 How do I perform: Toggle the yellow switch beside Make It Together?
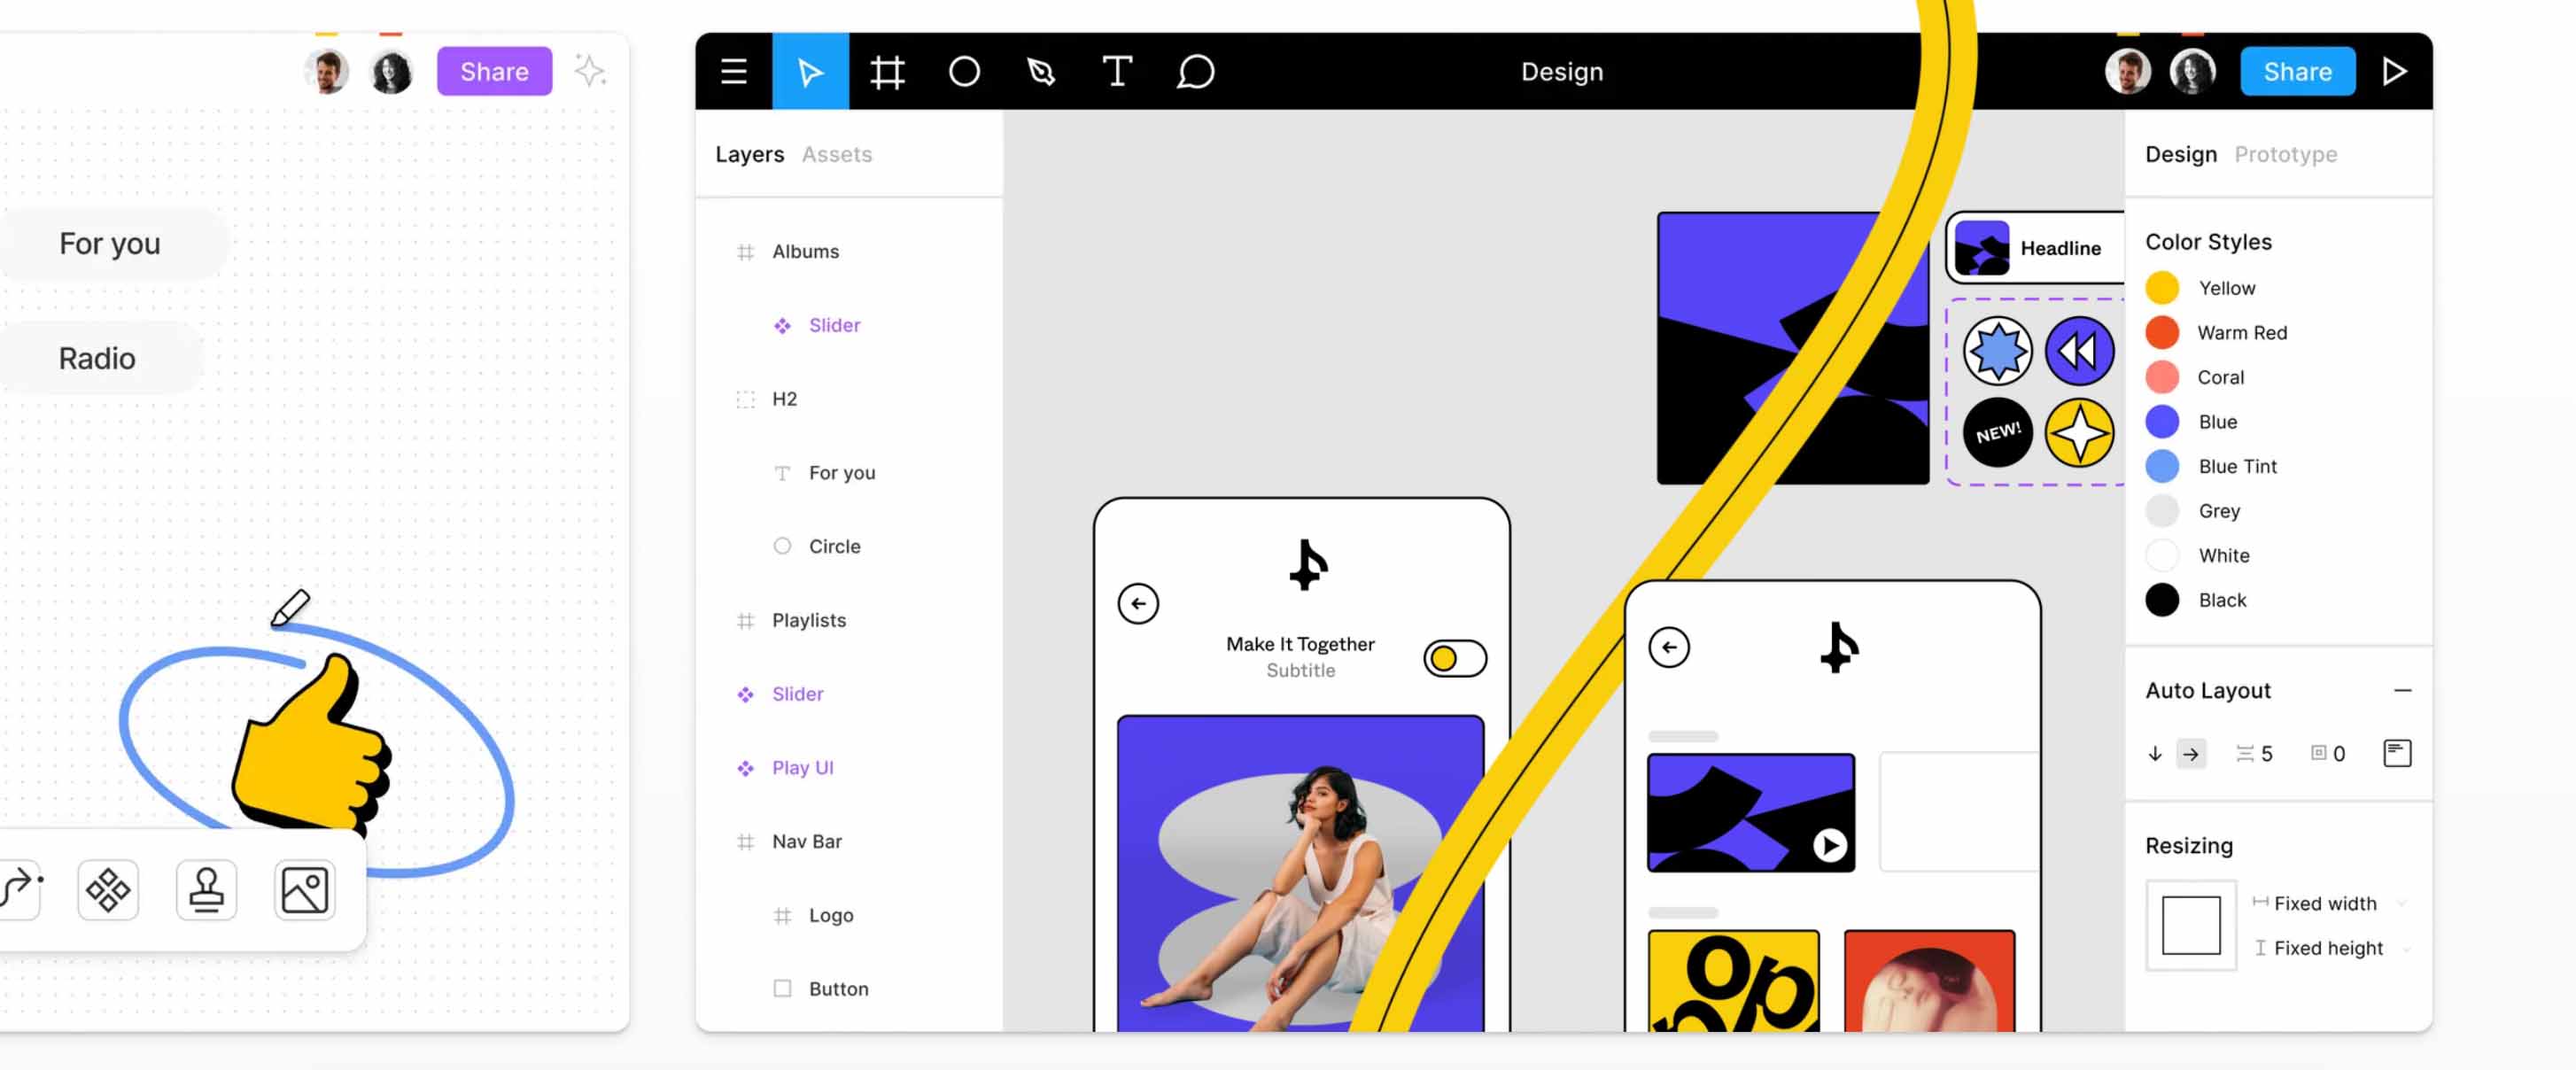click(x=1454, y=658)
